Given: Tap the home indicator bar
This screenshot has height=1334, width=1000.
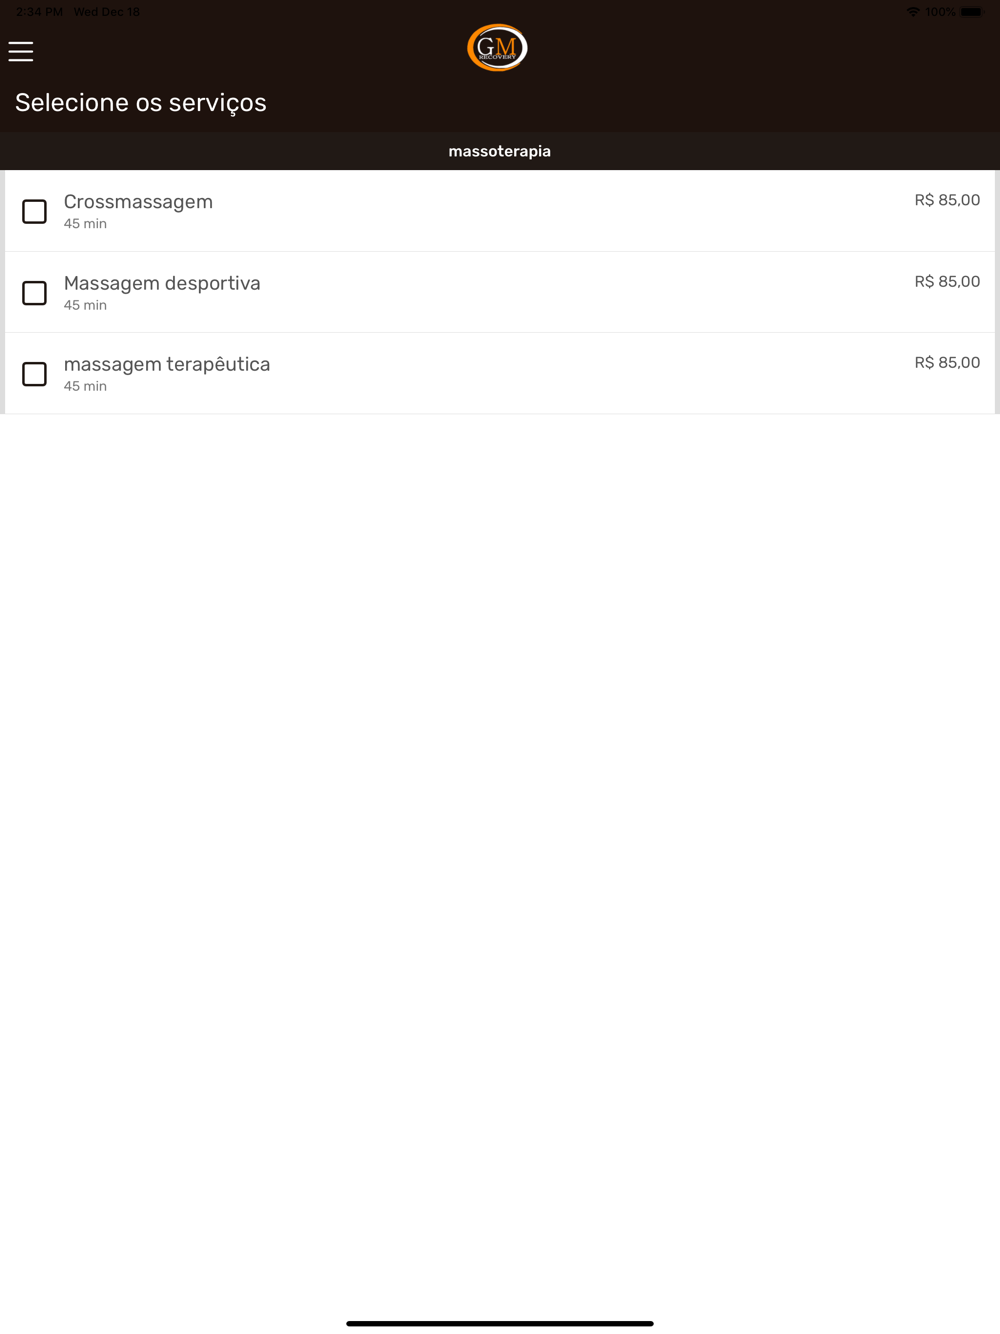Looking at the screenshot, I should [500, 1323].
